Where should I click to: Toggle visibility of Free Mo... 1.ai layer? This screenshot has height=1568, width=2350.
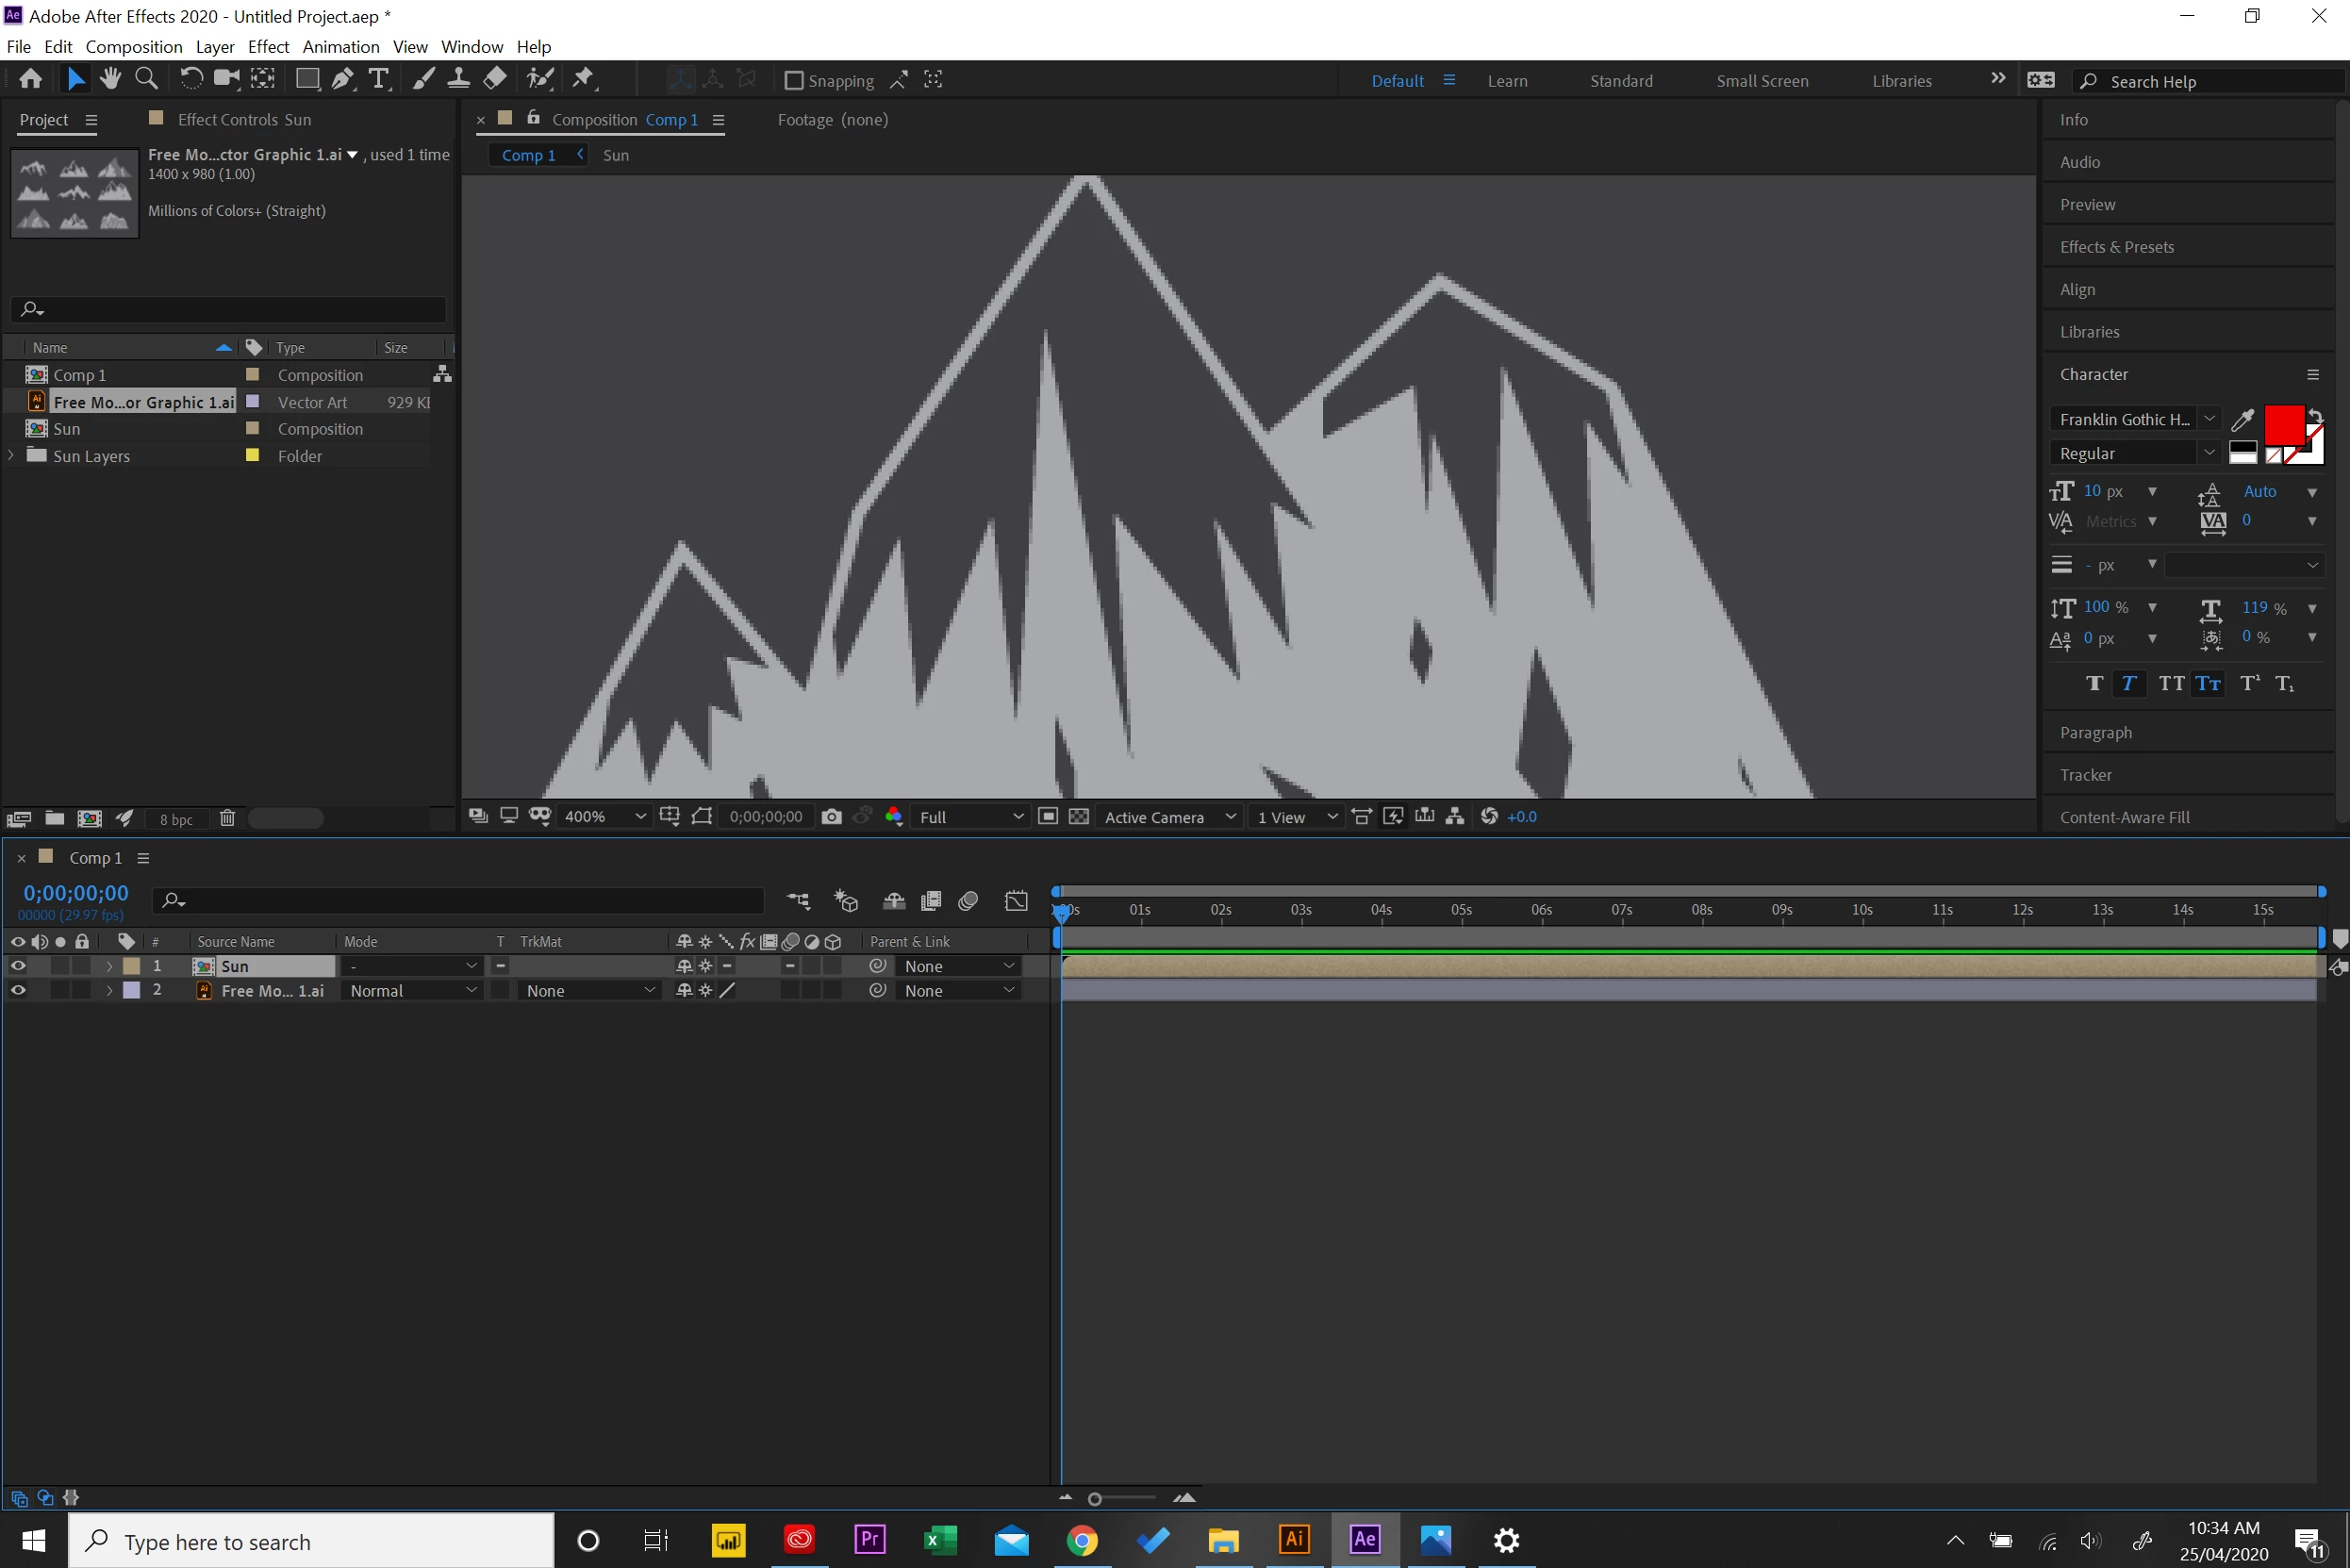pyautogui.click(x=18, y=990)
